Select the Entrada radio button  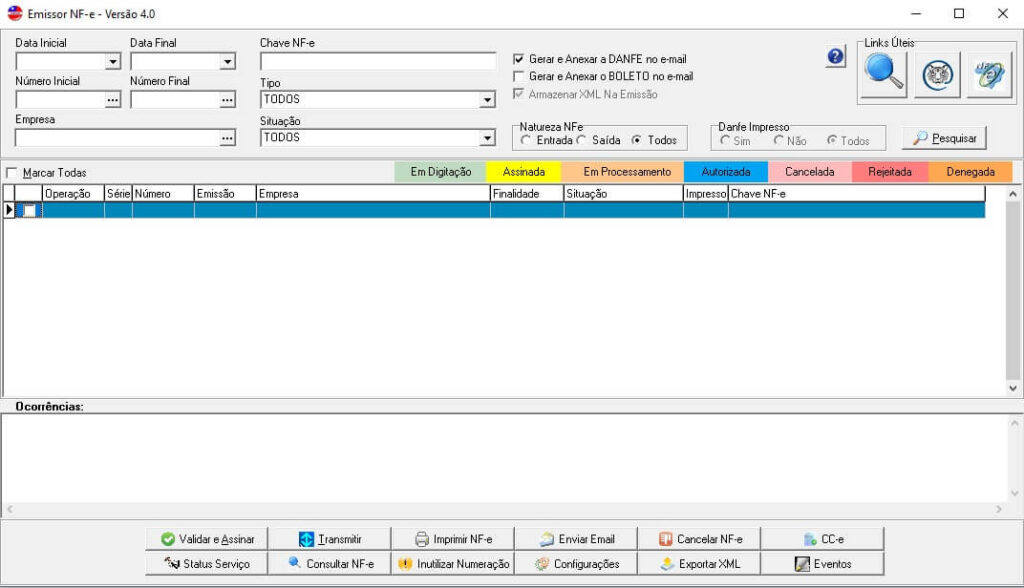point(527,141)
